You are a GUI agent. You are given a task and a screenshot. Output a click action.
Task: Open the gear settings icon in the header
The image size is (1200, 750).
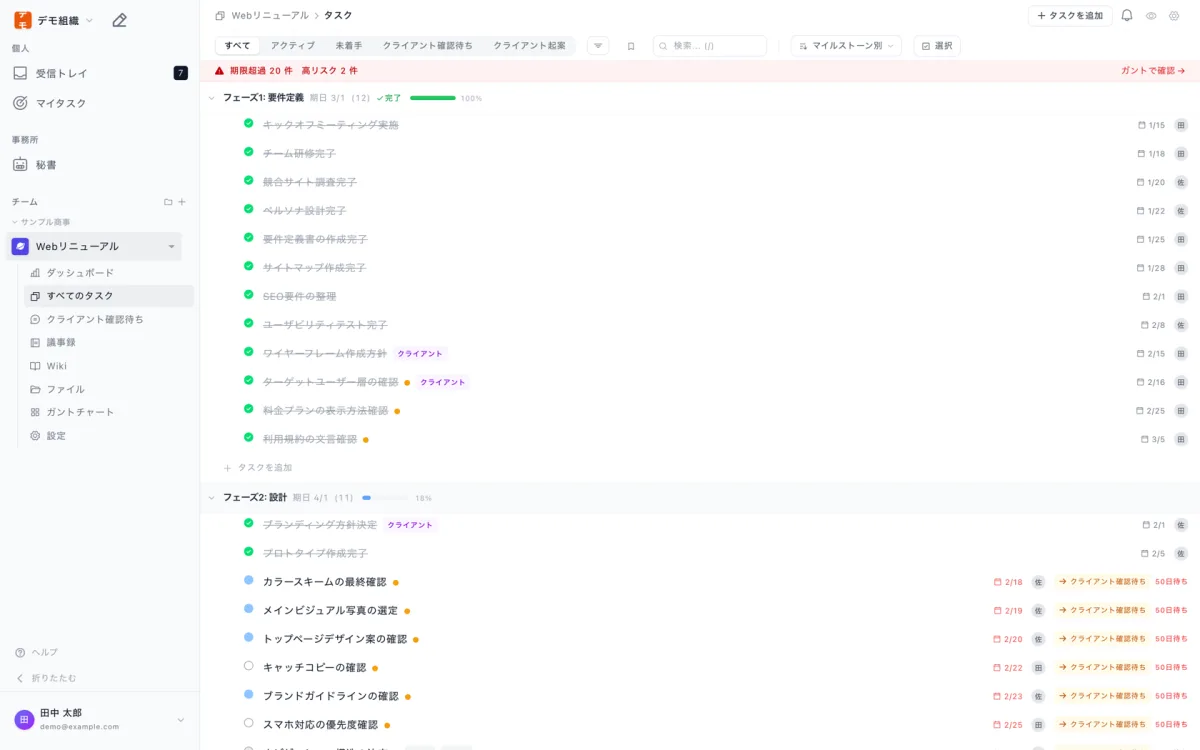click(x=1174, y=16)
